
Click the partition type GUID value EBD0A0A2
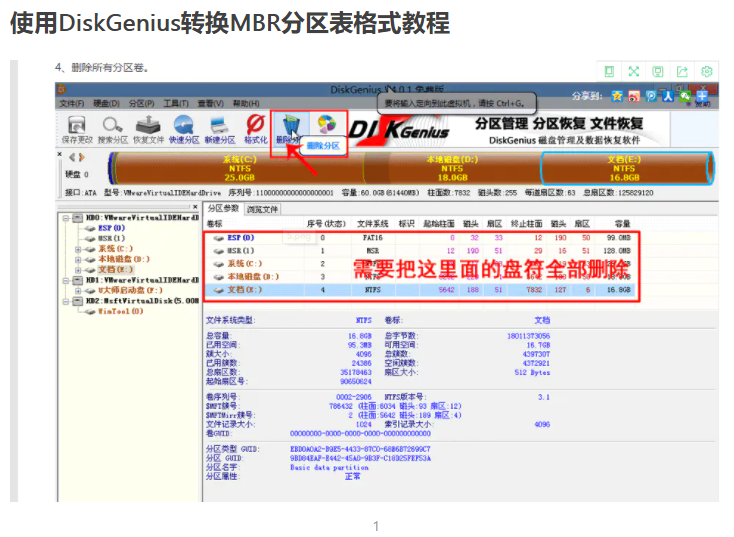(360, 449)
